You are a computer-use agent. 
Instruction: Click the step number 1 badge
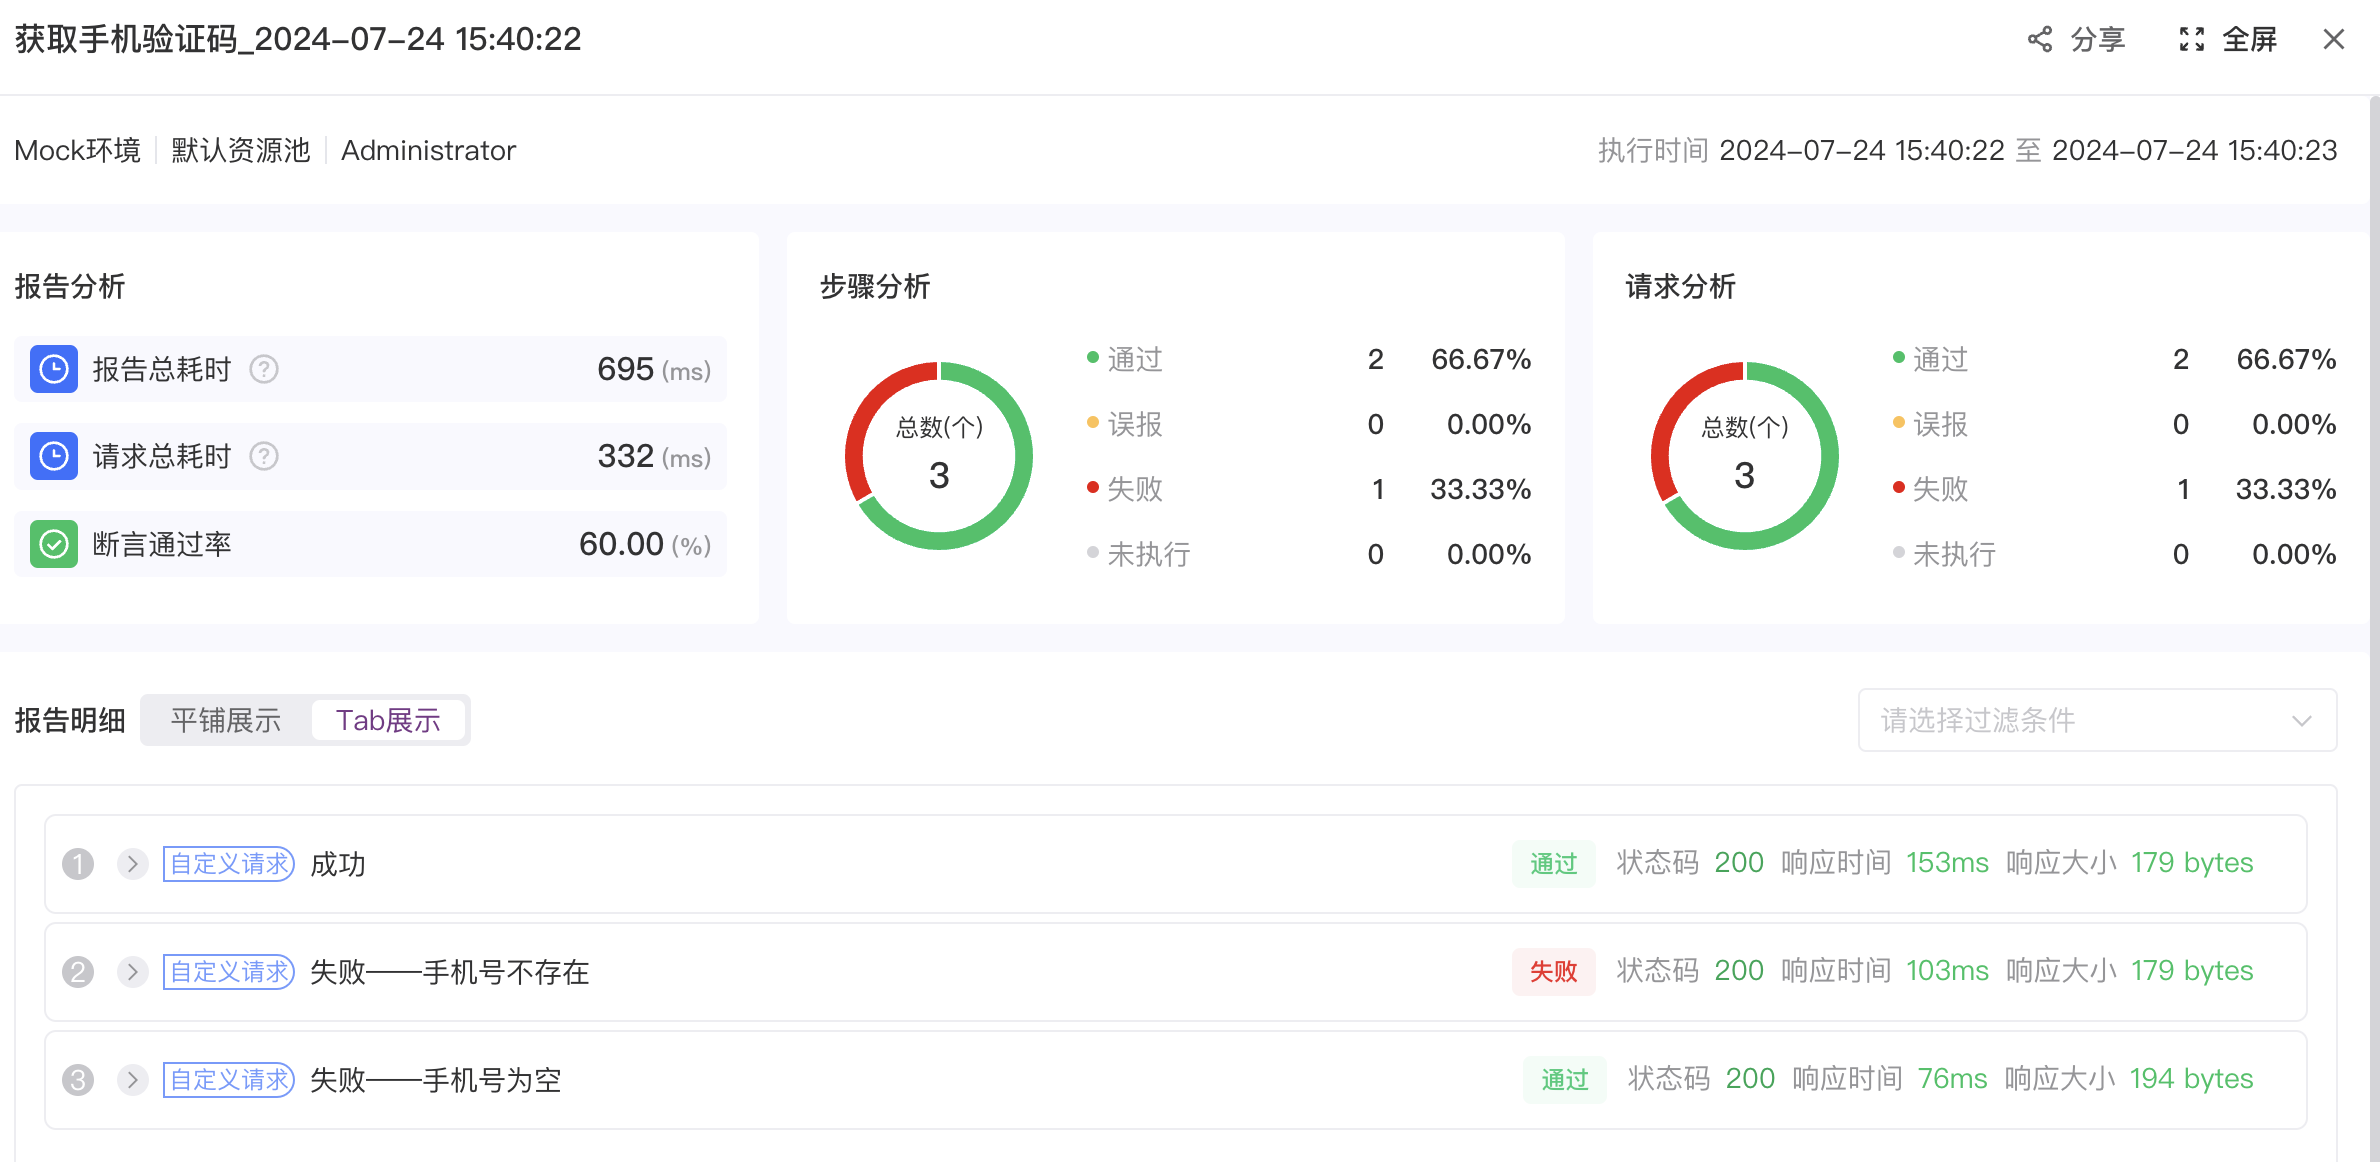(78, 864)
